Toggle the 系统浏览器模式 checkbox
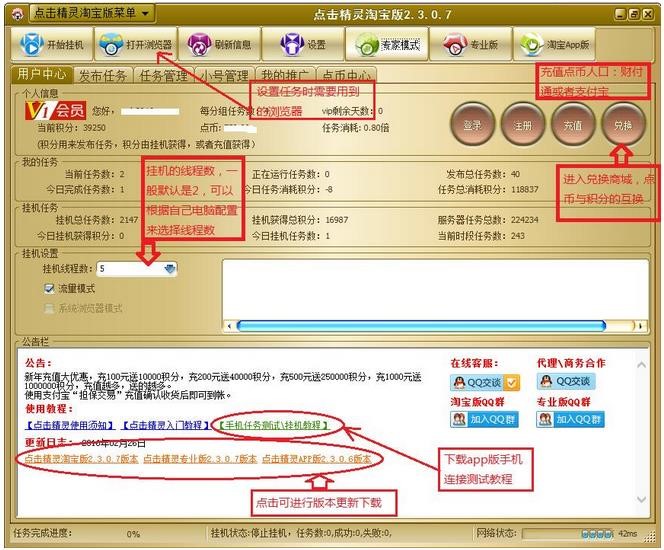 click(49, 308)
